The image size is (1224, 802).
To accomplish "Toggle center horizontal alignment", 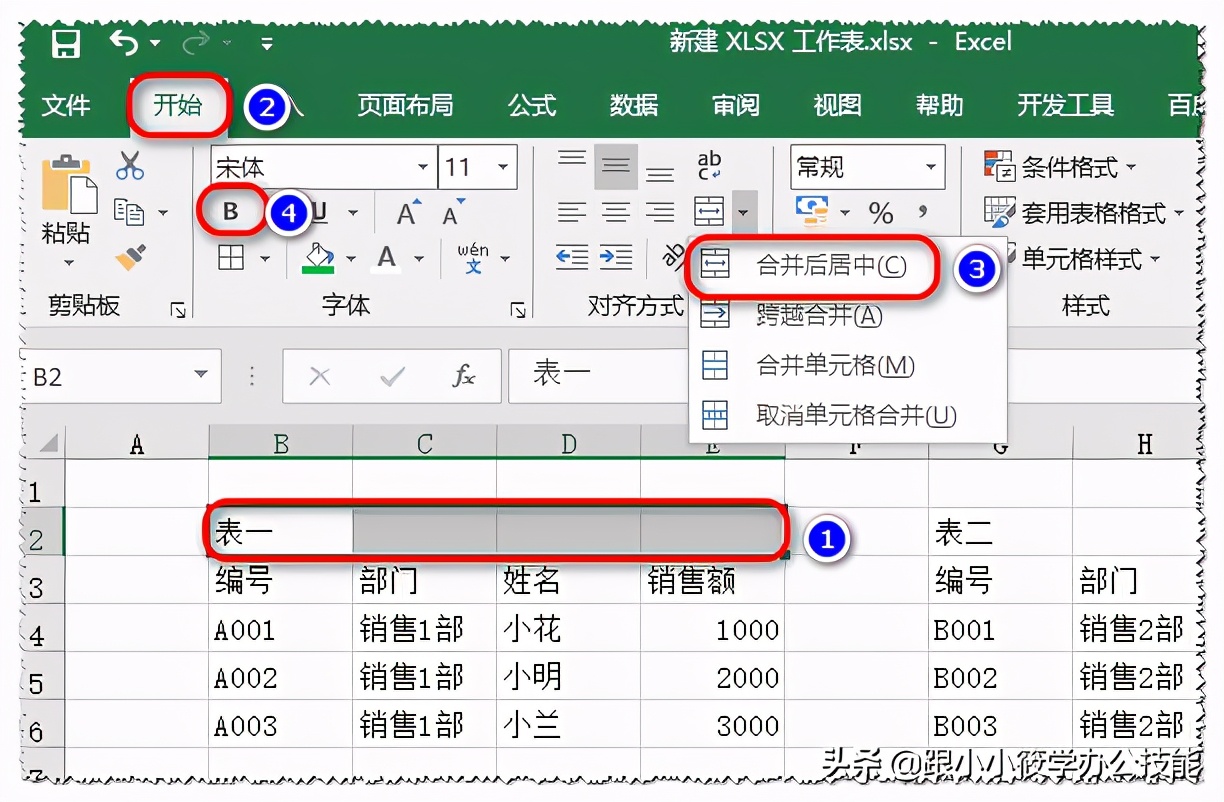I will 616,212.
